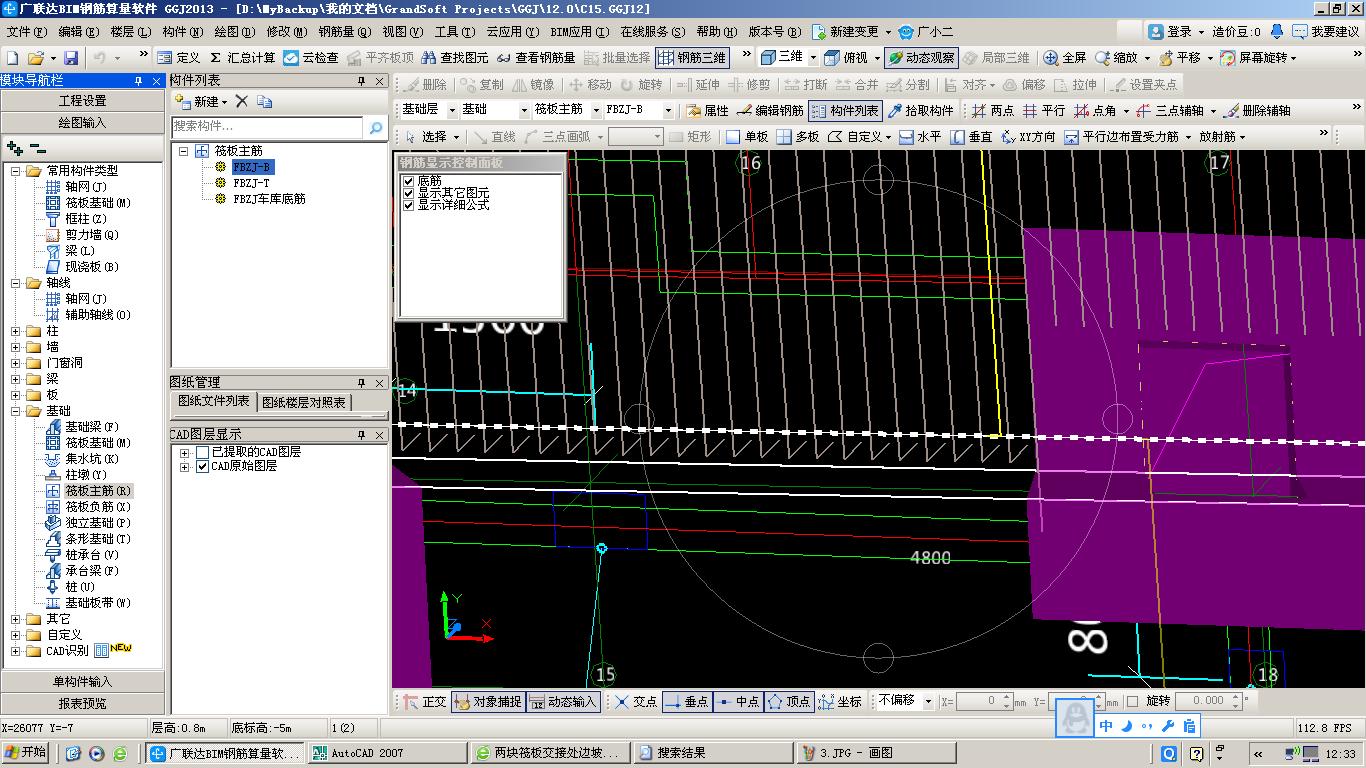1366x768 pixels.
Task: Click 全屏 full screen tool
Action: (1065, 58)
